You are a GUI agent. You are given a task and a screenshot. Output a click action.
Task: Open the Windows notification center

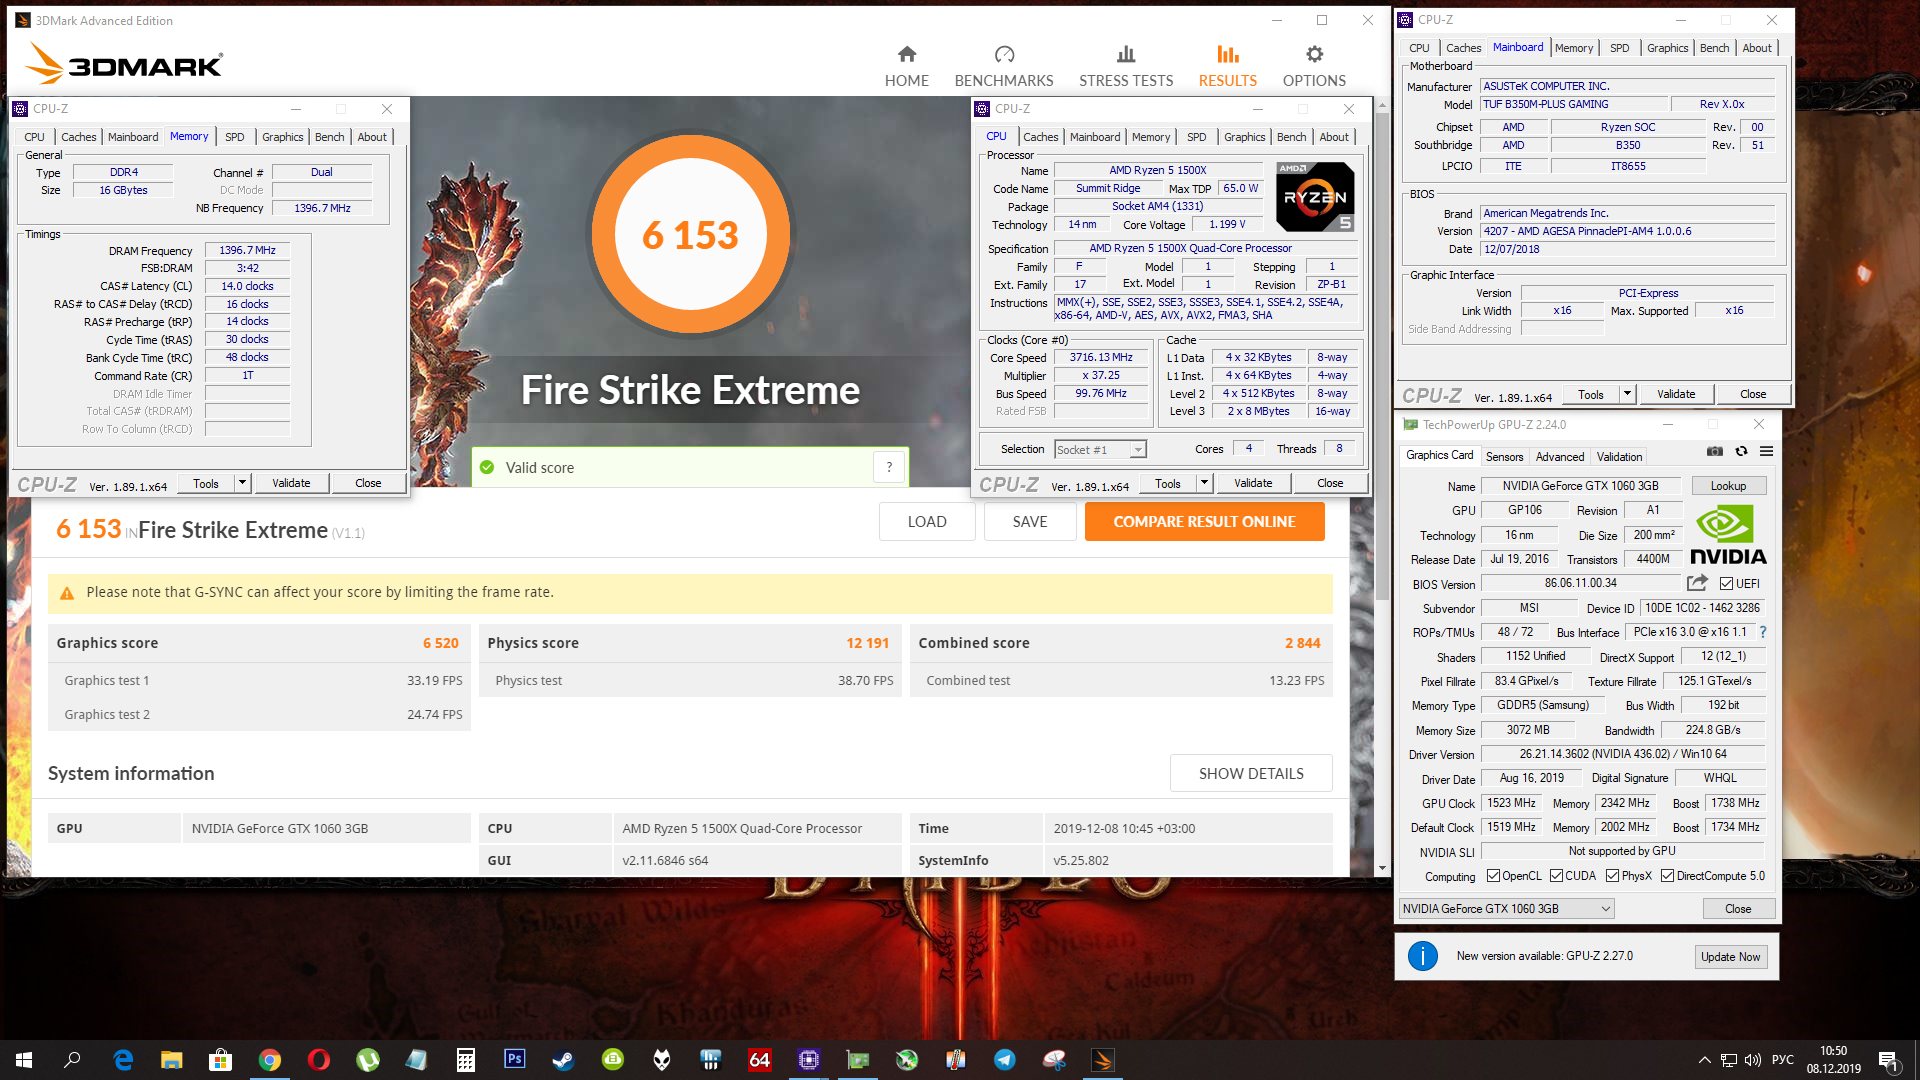1889,1060
